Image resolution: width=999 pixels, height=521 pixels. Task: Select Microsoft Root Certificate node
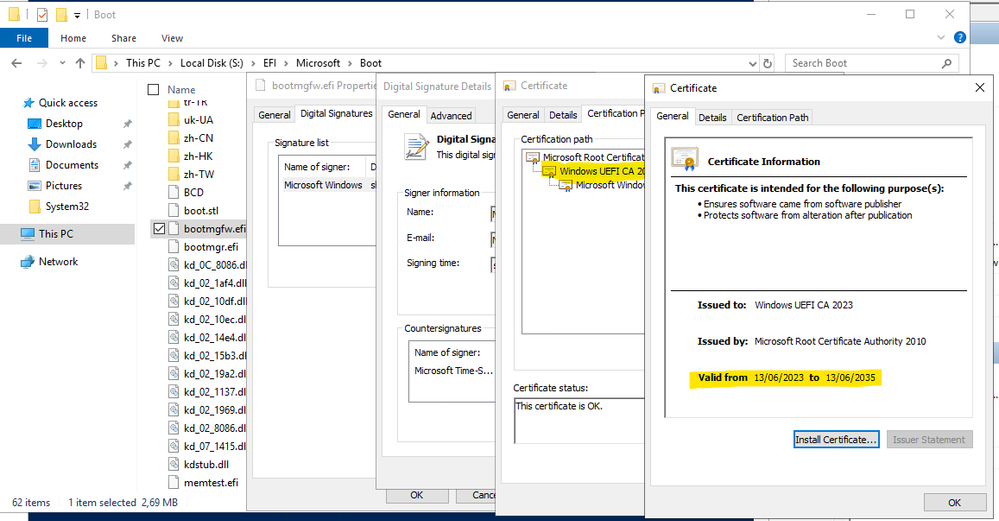point(586,157)
